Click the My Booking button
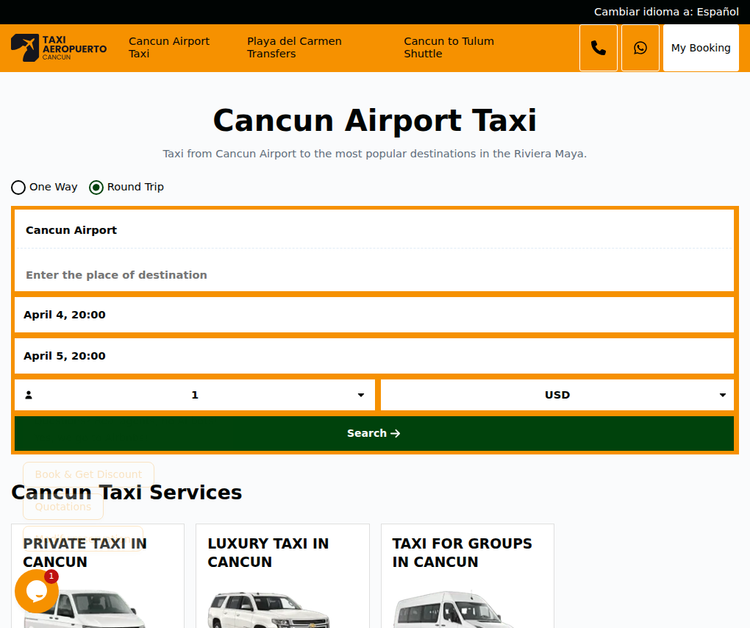Viewport: 750px width, 628px height. pos(701,48)
